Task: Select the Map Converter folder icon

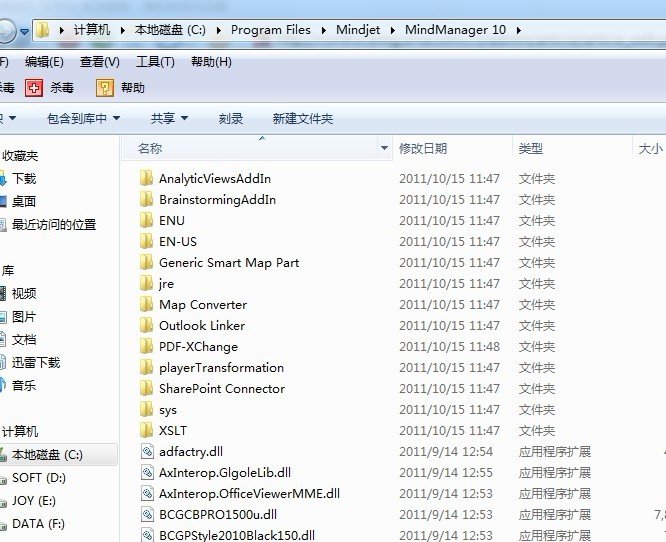Action: (146, 305)
